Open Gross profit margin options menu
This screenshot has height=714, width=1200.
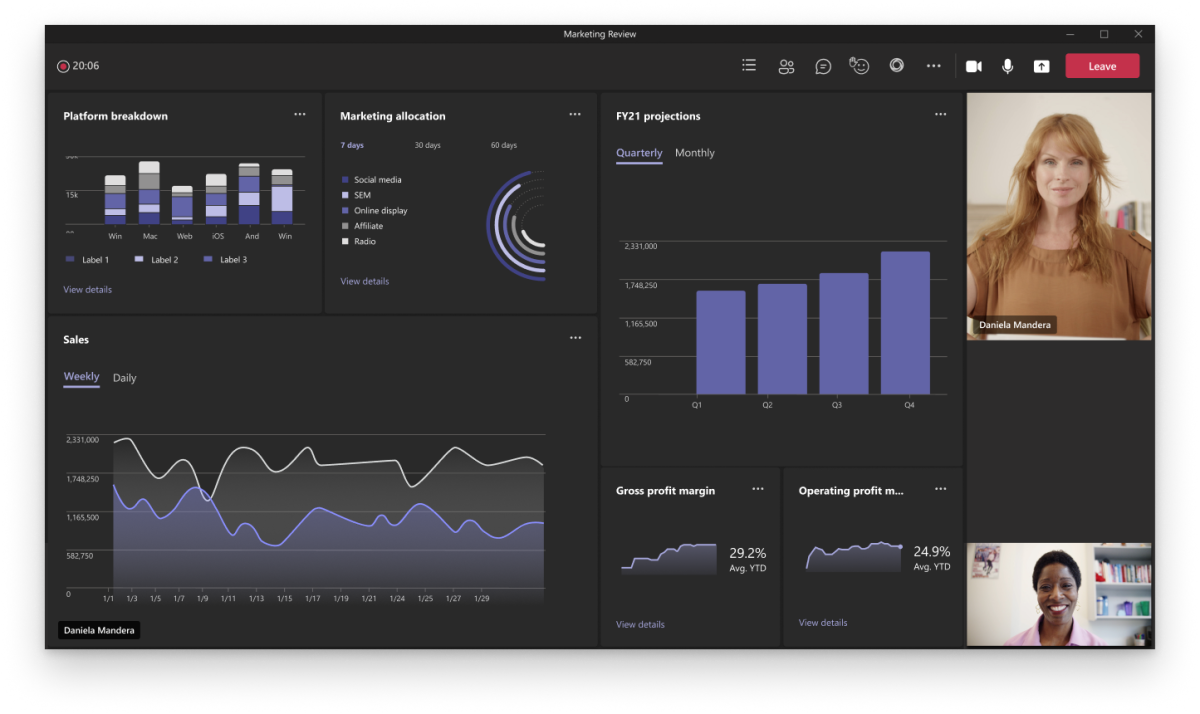[x=758, y=489]
